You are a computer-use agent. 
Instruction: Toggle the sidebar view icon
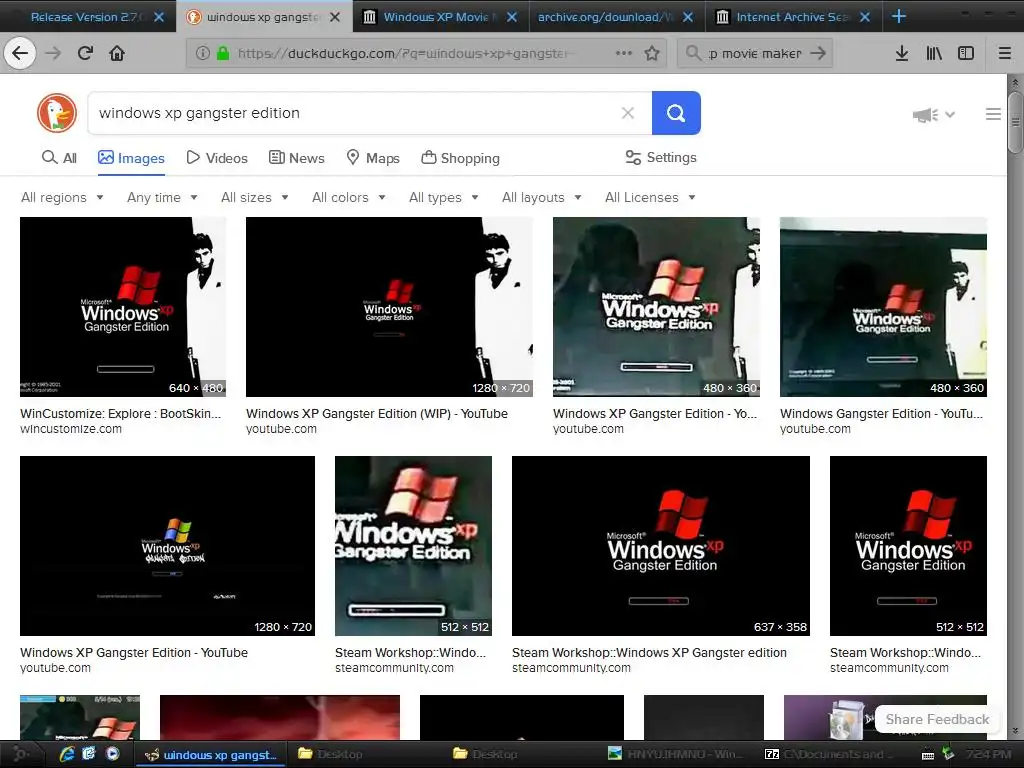coord(966,54)
